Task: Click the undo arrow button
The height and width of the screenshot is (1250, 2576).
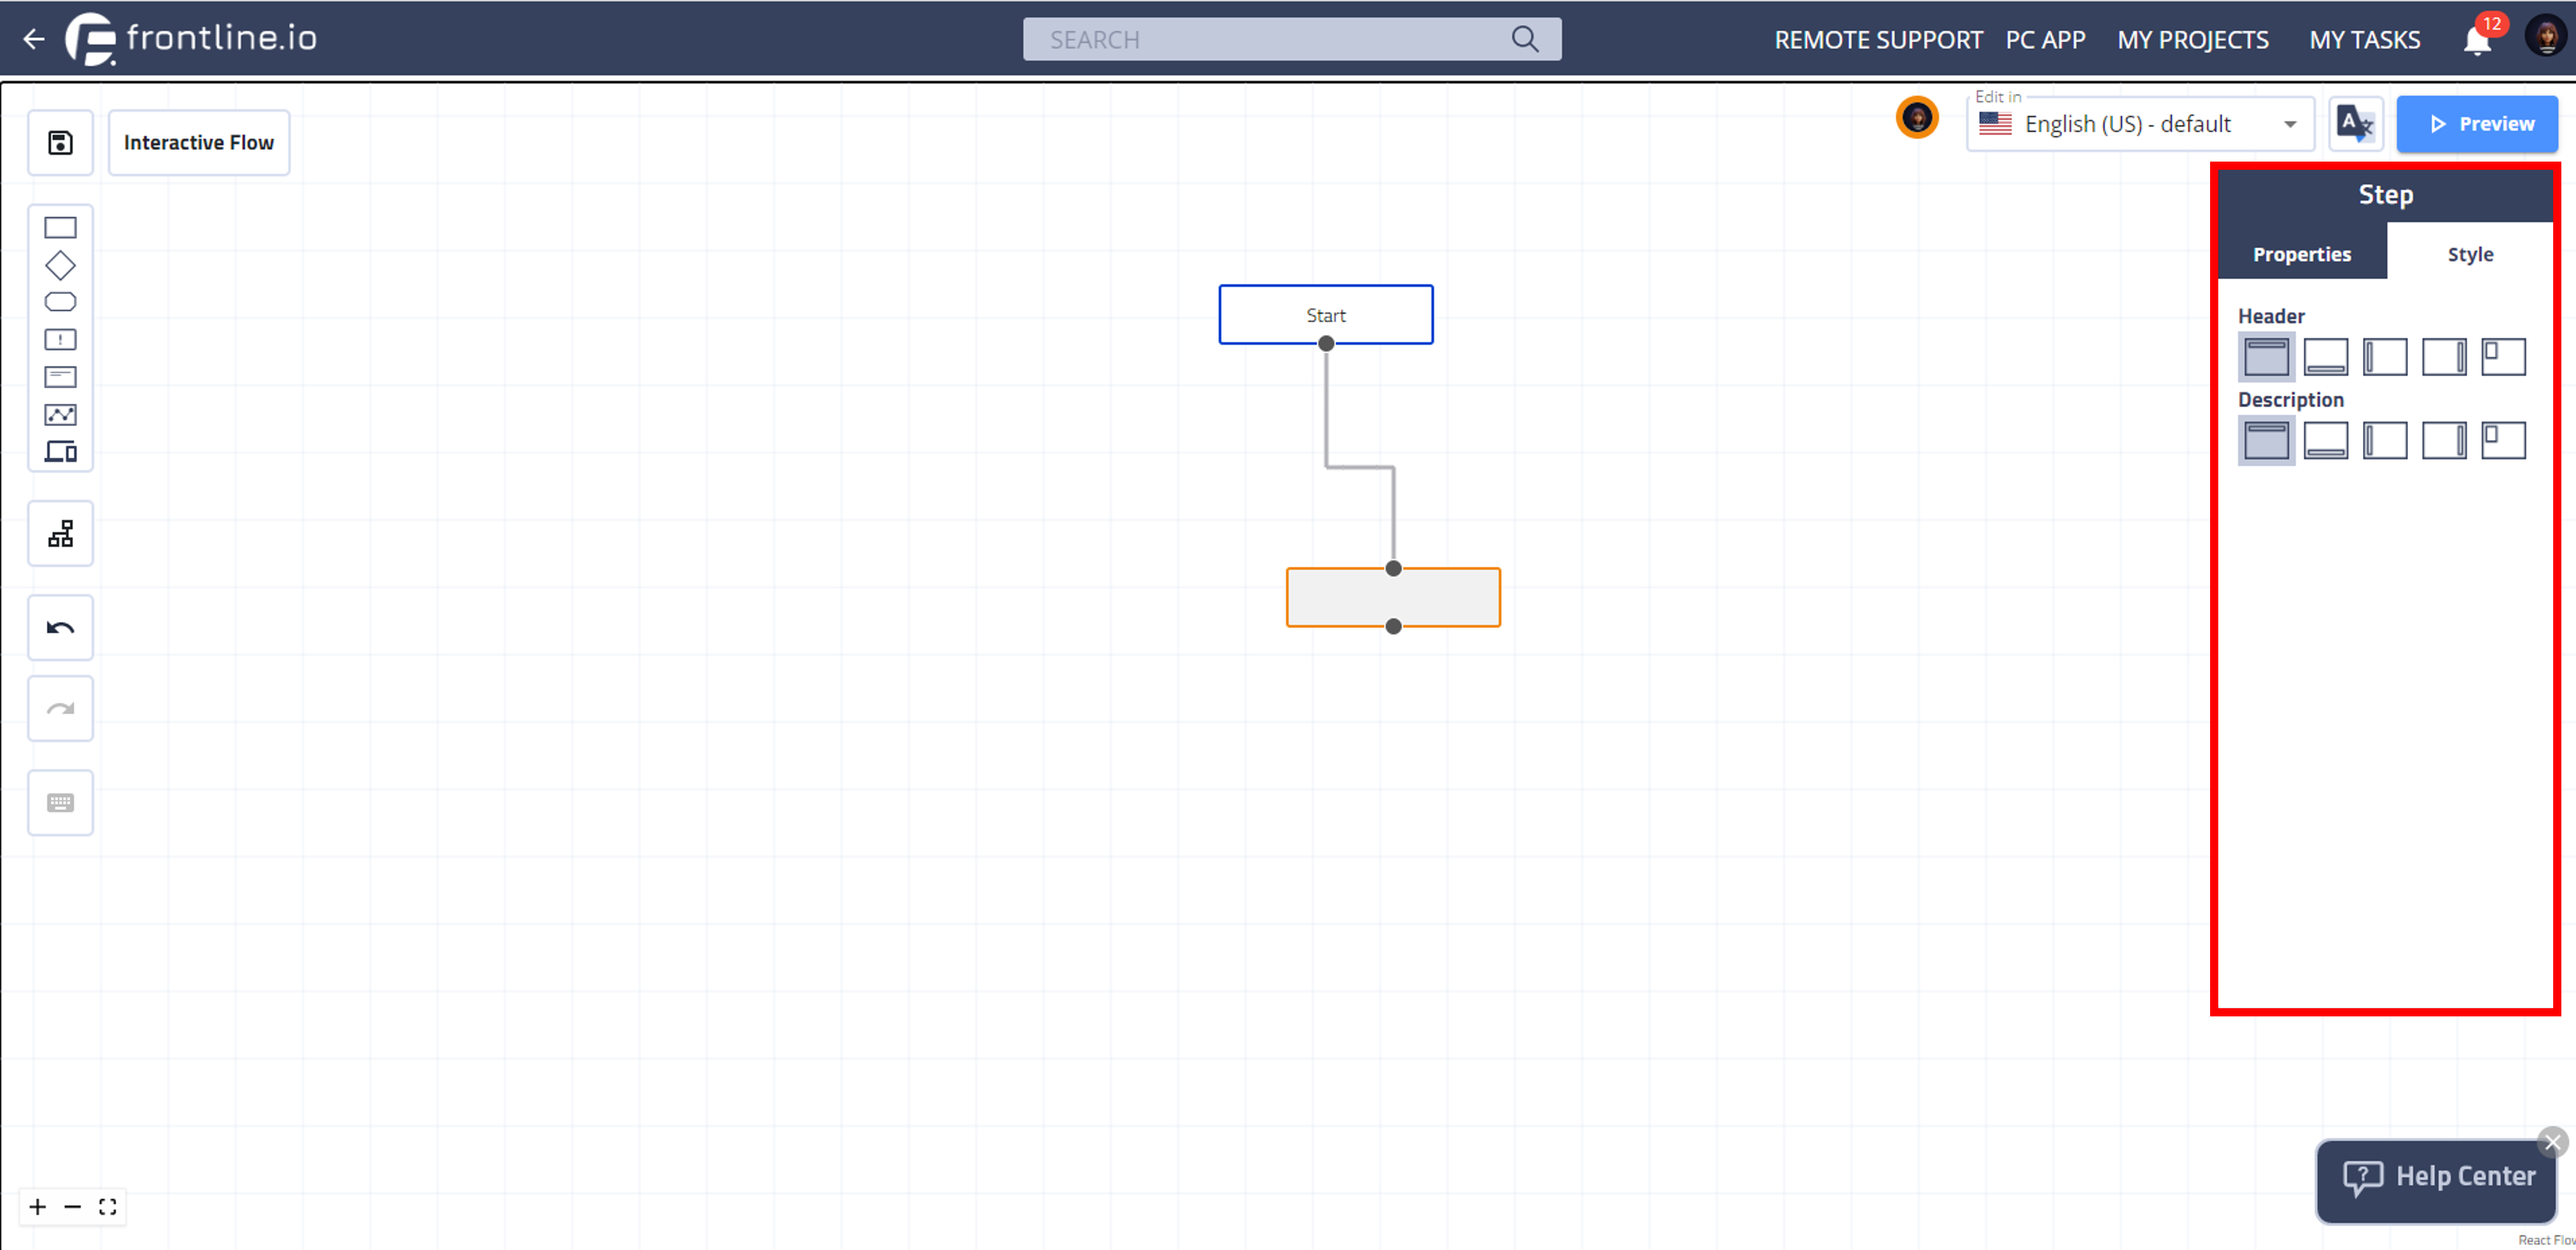Action: click(60, 628)
